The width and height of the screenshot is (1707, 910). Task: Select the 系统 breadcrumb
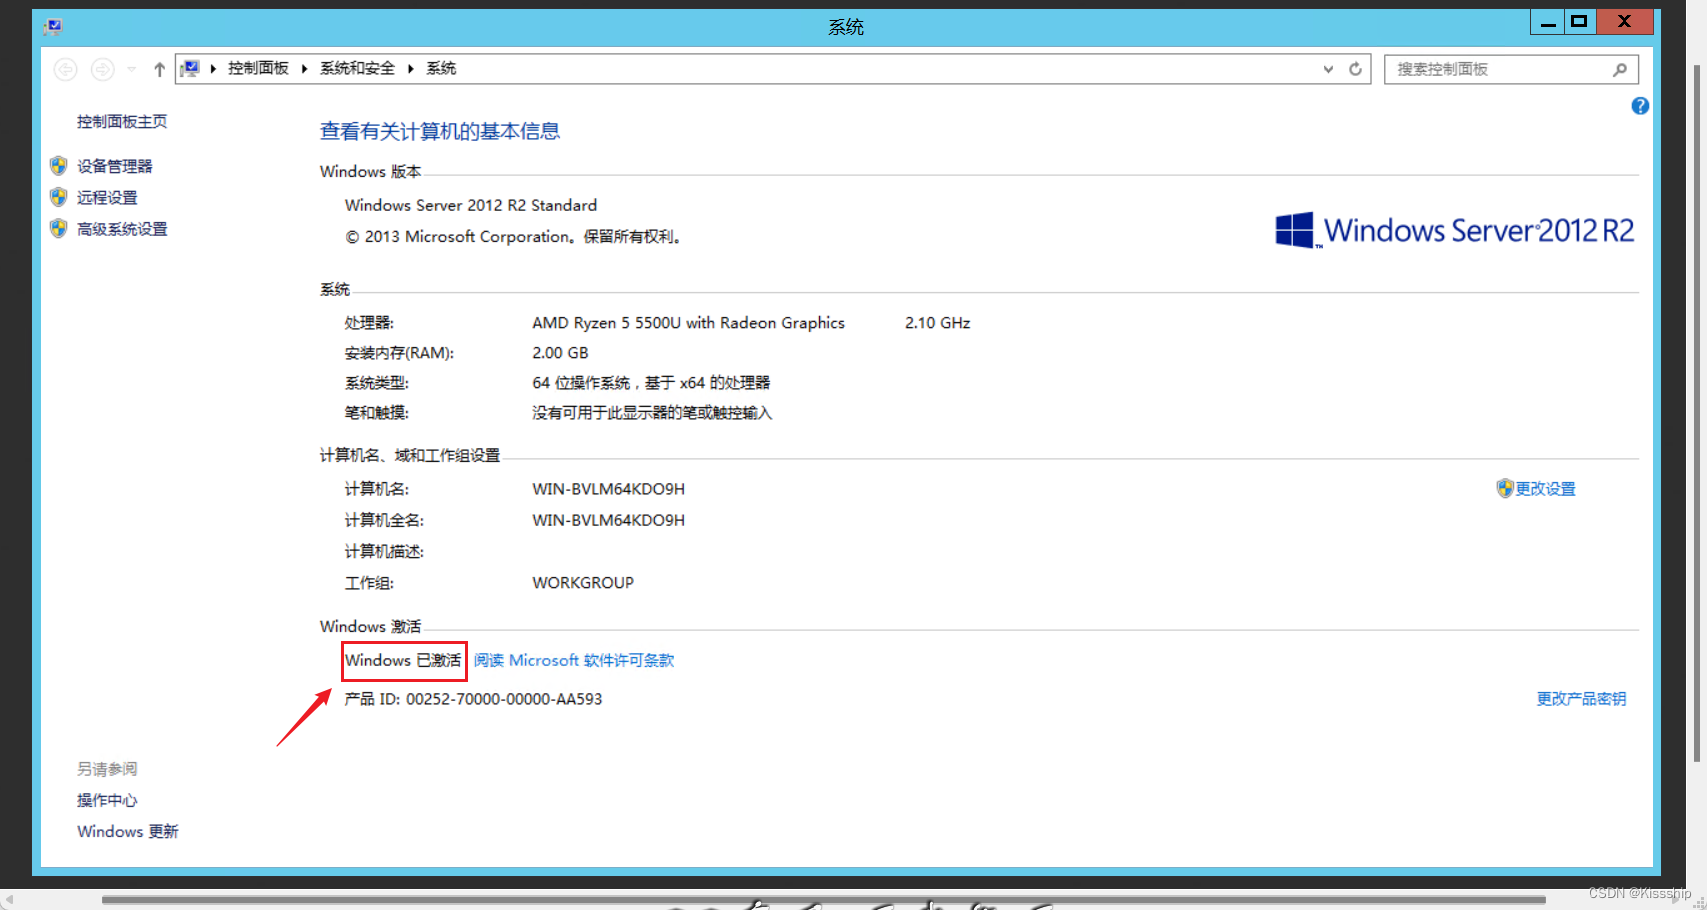pos(441,68)
